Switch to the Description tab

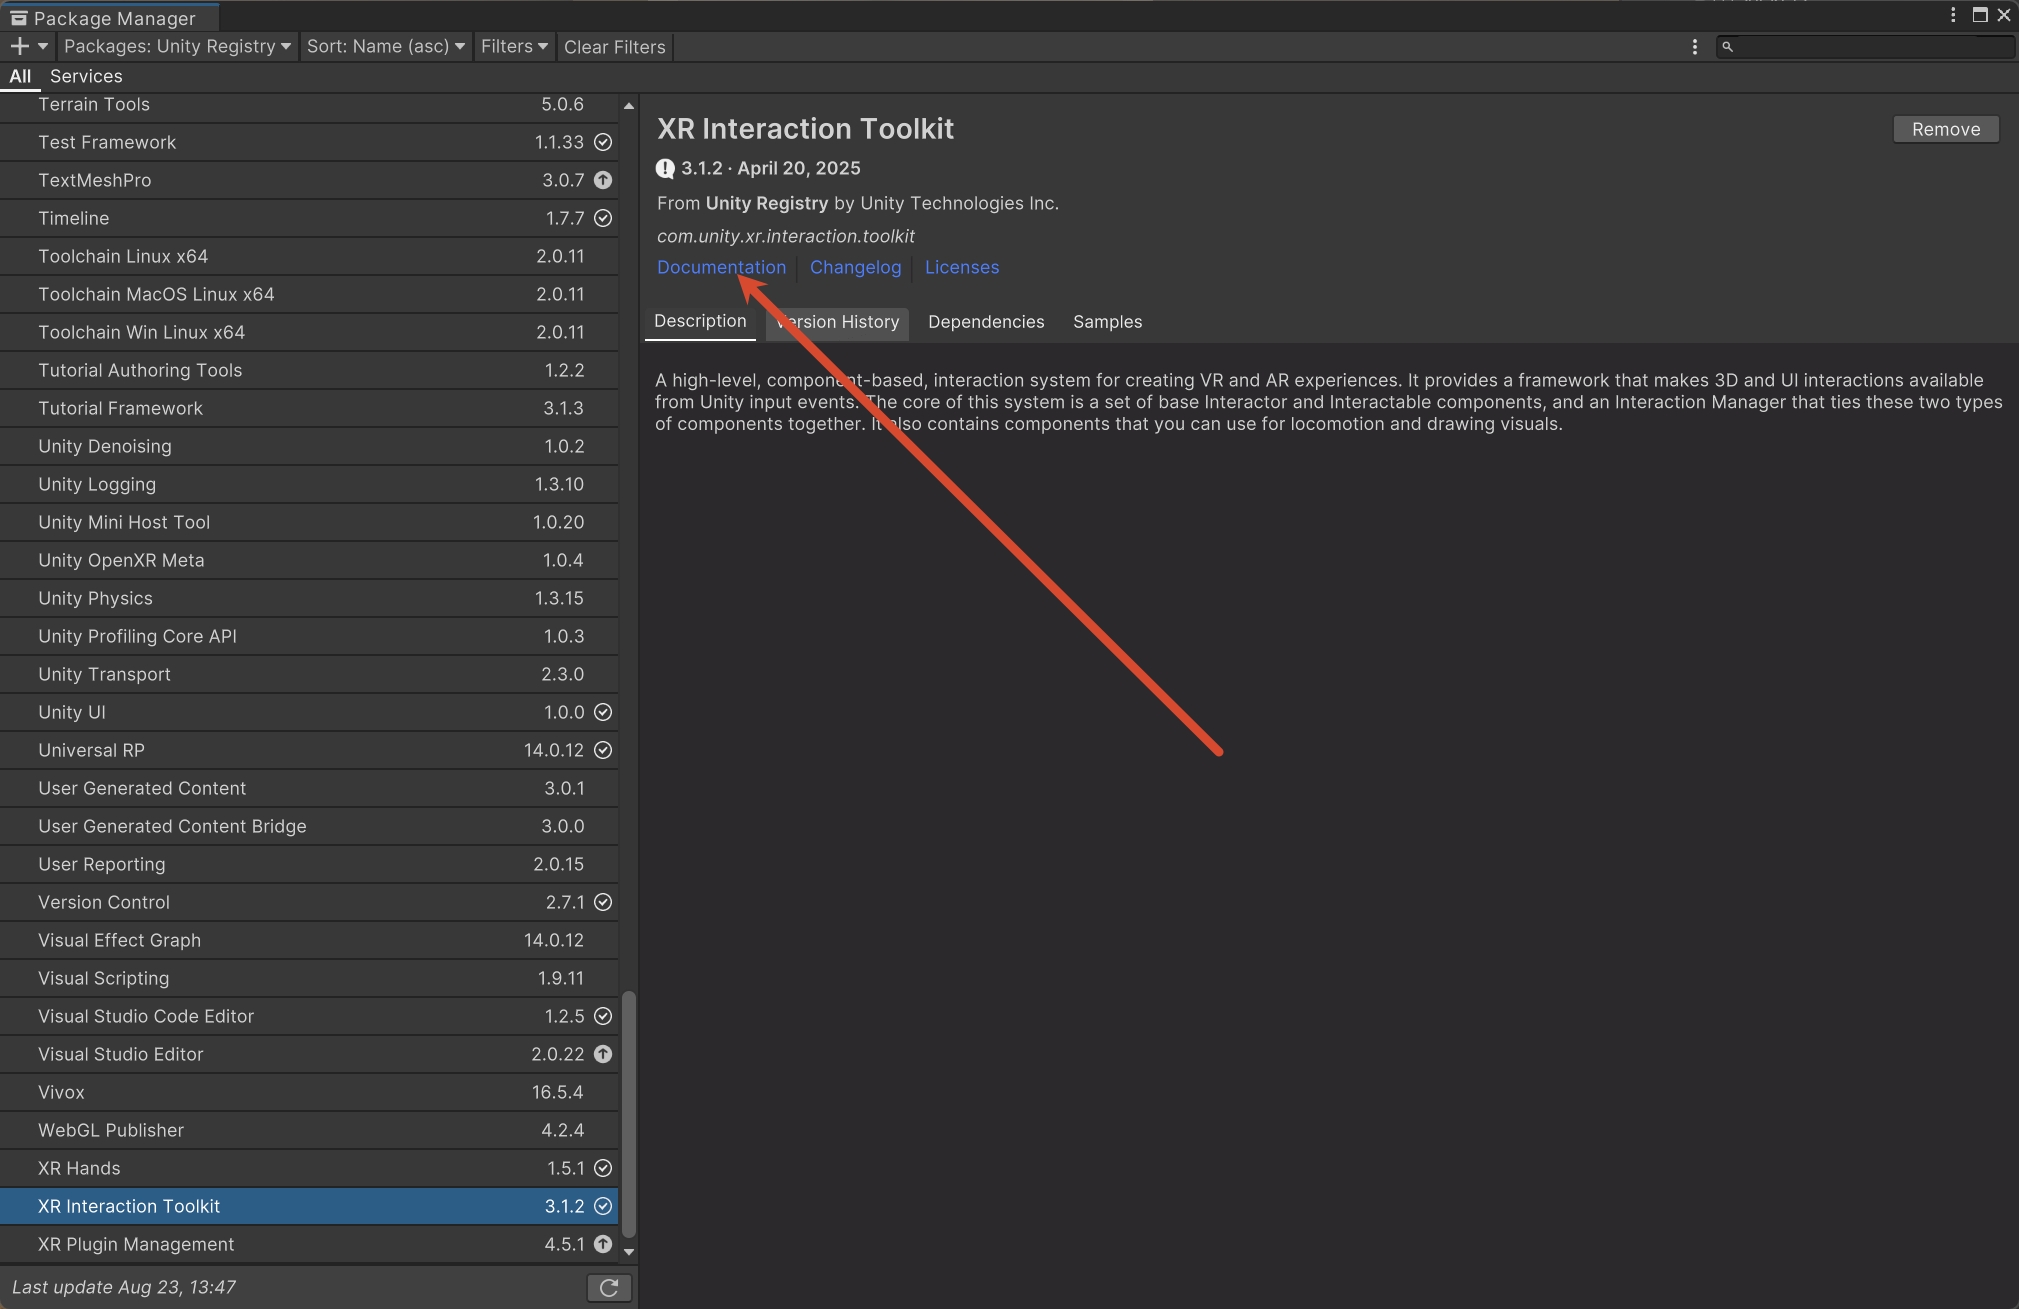coord(700,321)
